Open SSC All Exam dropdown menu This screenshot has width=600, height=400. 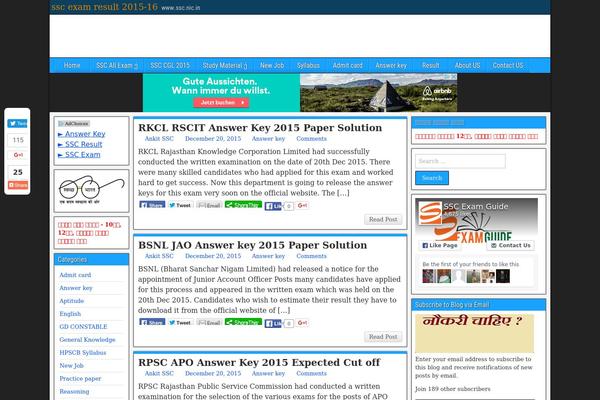click(117, 65)
